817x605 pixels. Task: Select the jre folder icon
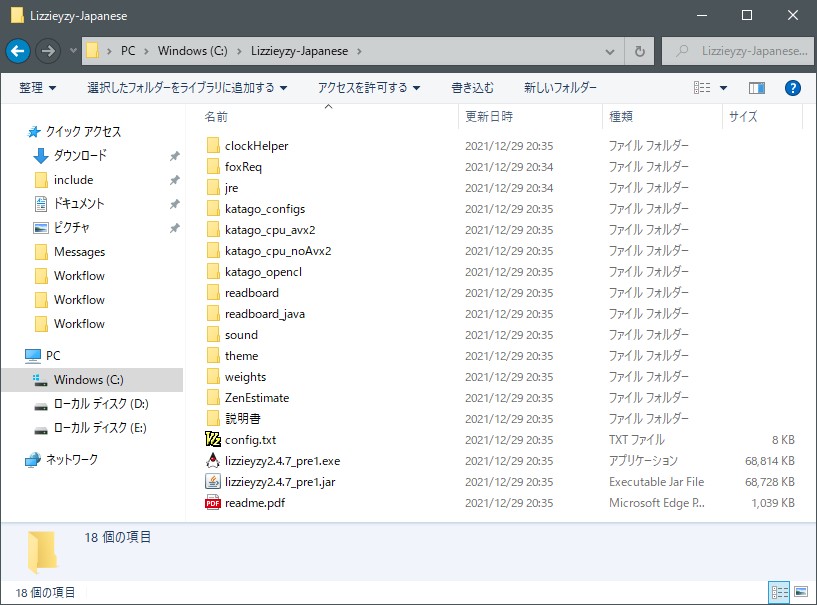[213, 188]
